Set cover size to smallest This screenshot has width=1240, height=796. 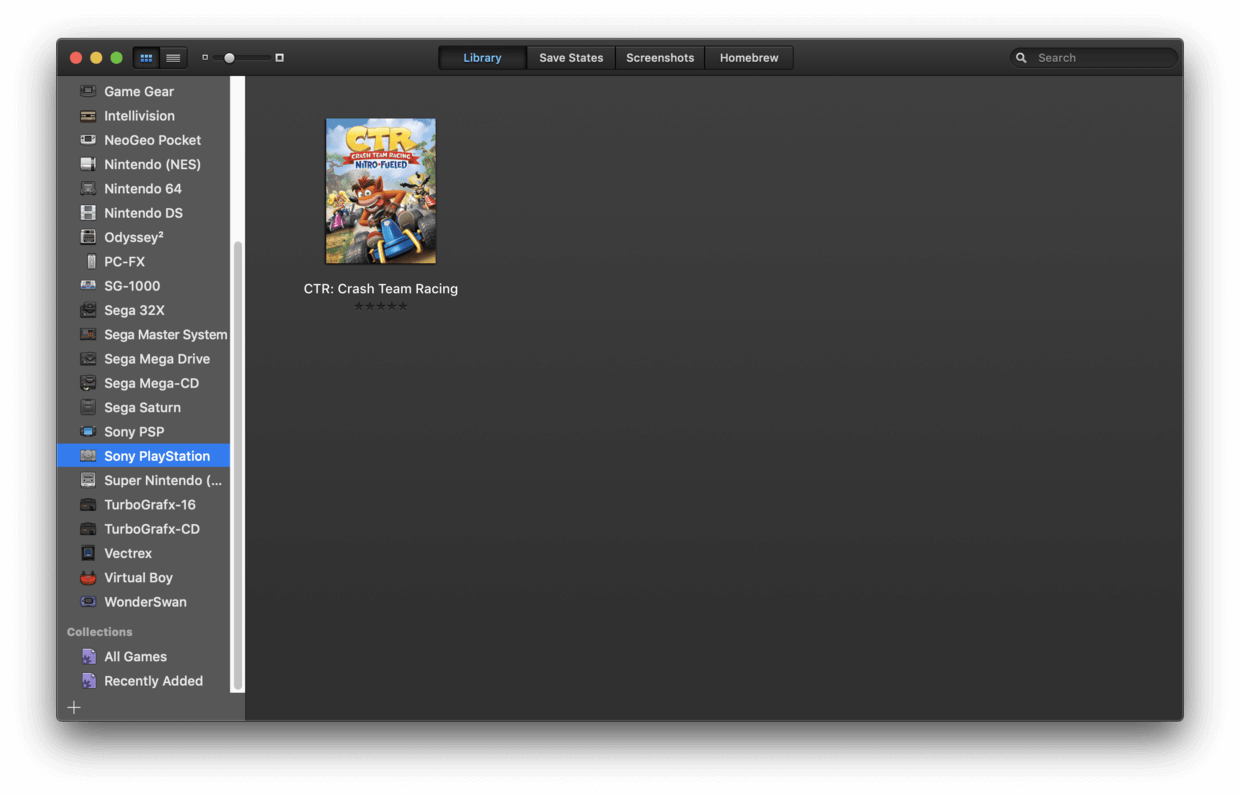205,58
